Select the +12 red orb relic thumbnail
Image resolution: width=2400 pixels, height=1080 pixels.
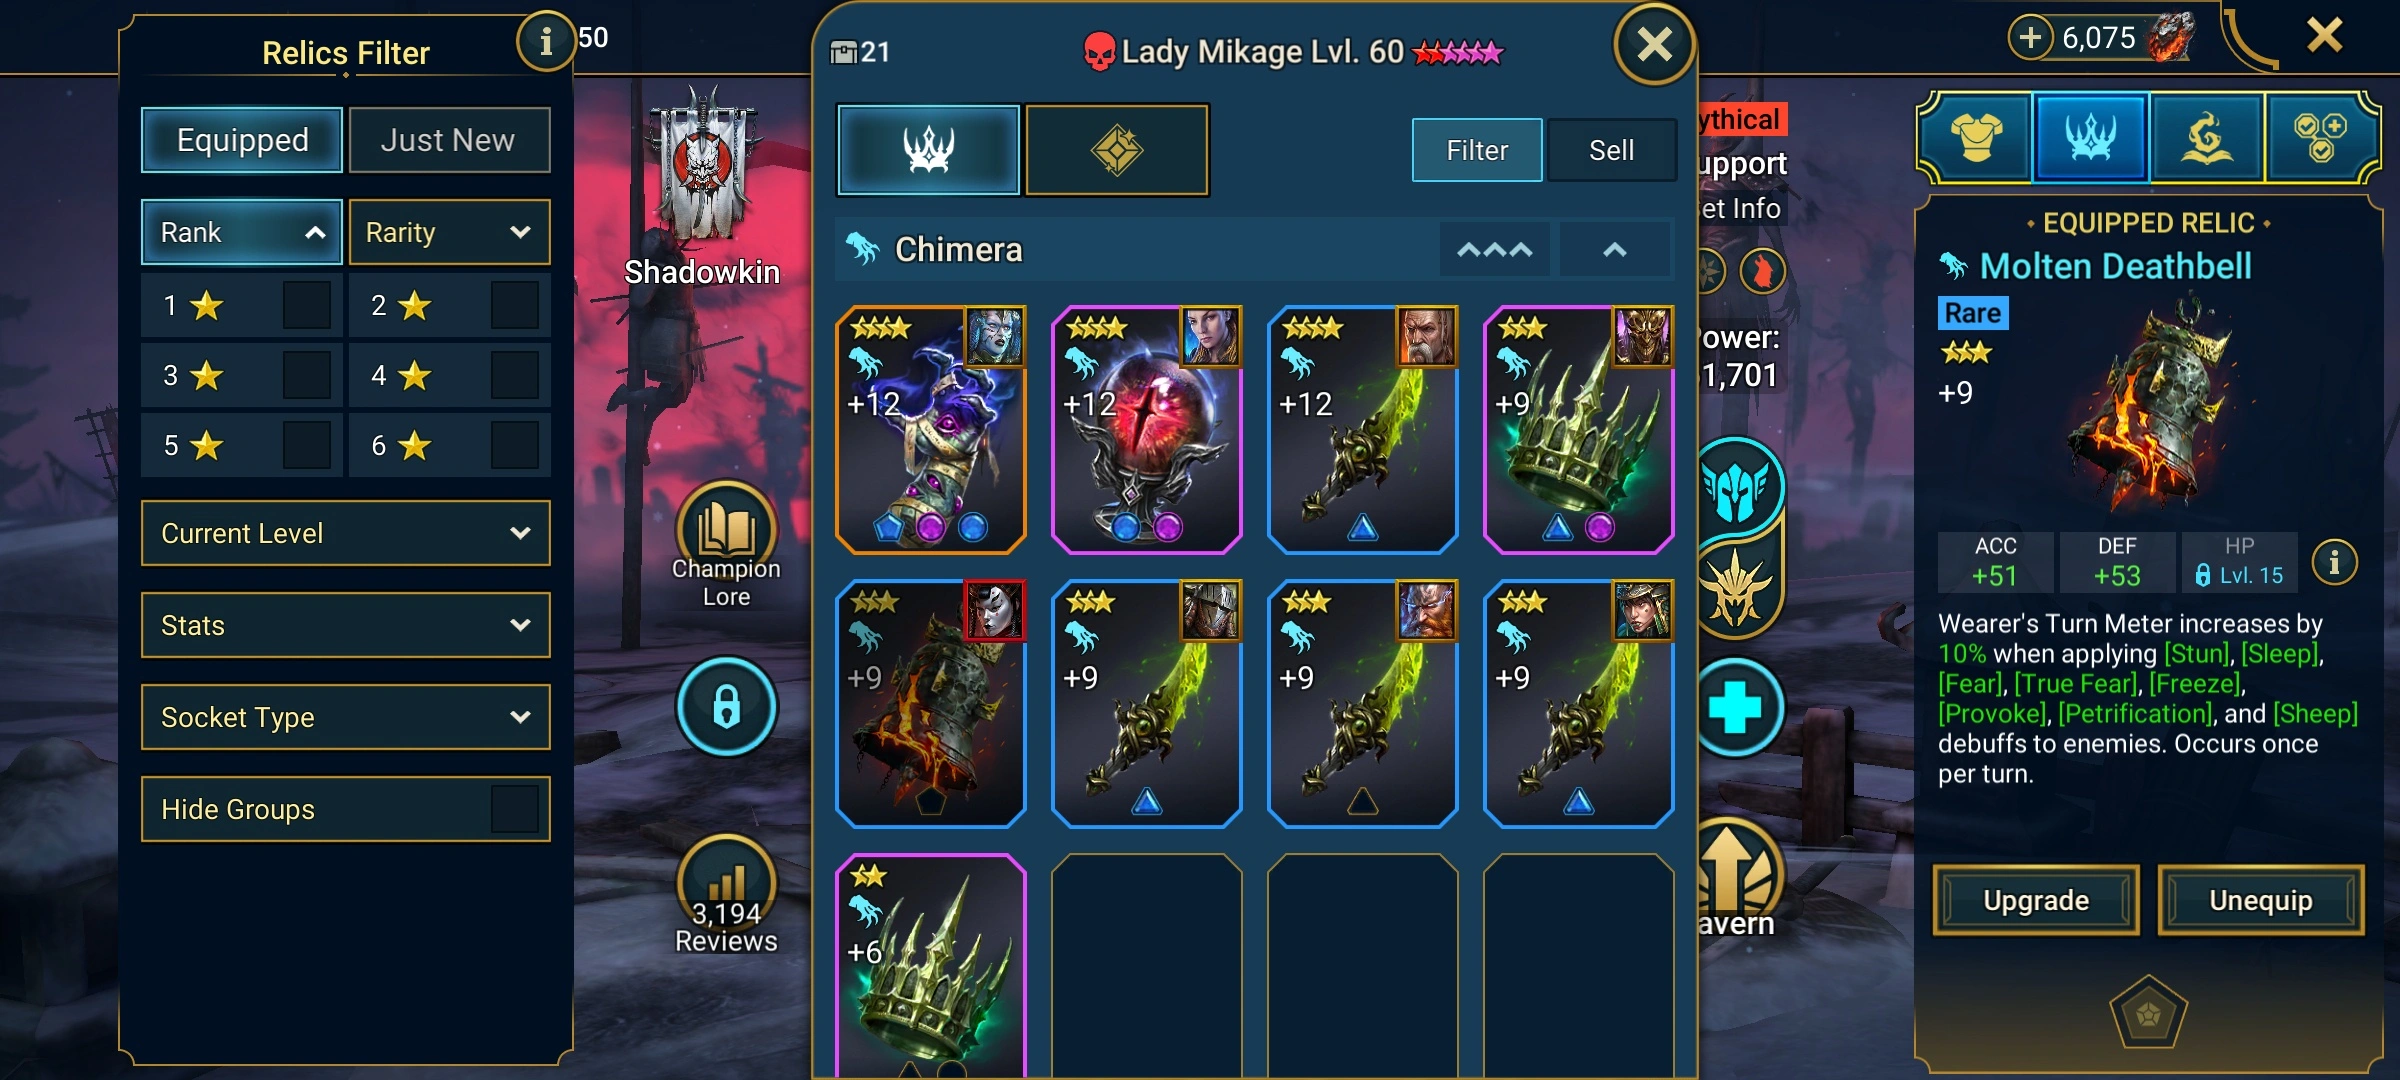1147,430
